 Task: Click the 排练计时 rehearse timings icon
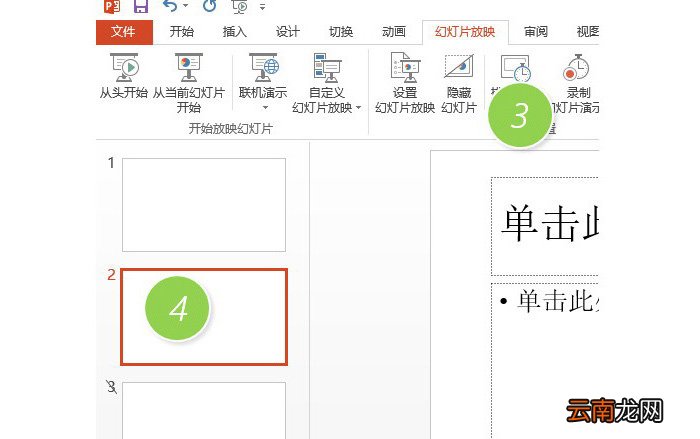point(515,68)
